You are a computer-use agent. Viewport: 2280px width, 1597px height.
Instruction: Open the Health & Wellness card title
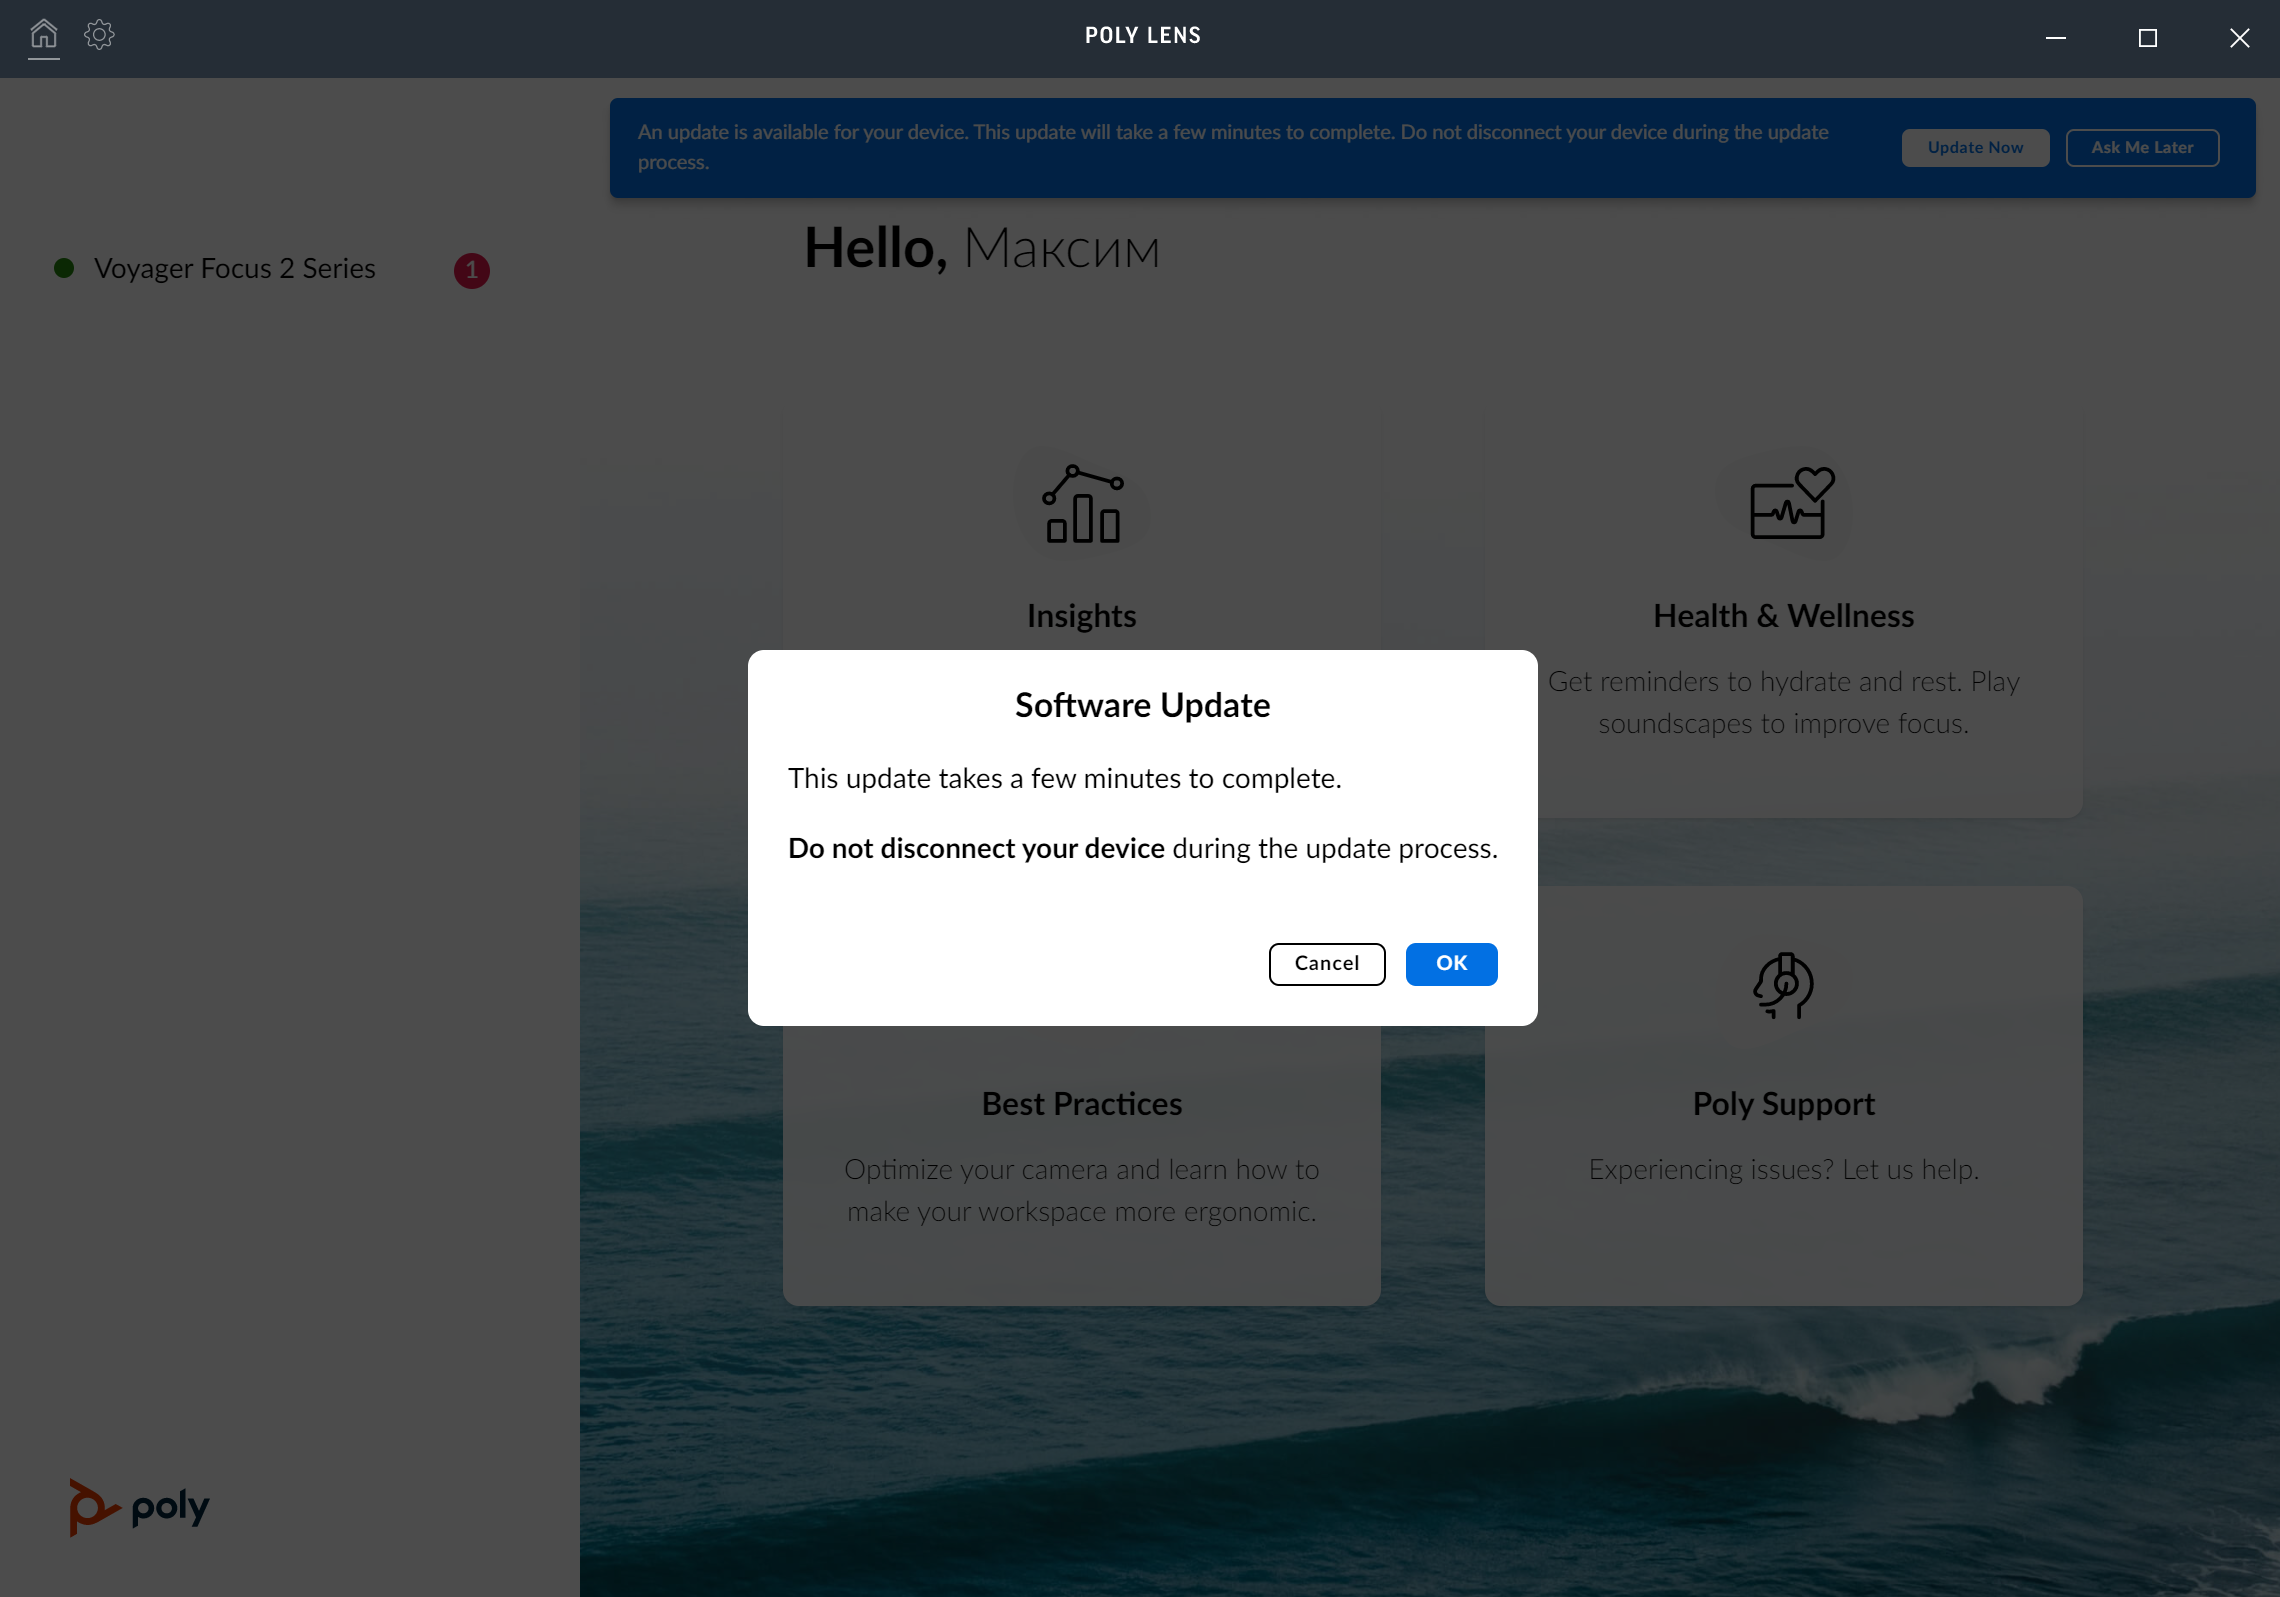tap(1783, 616)
